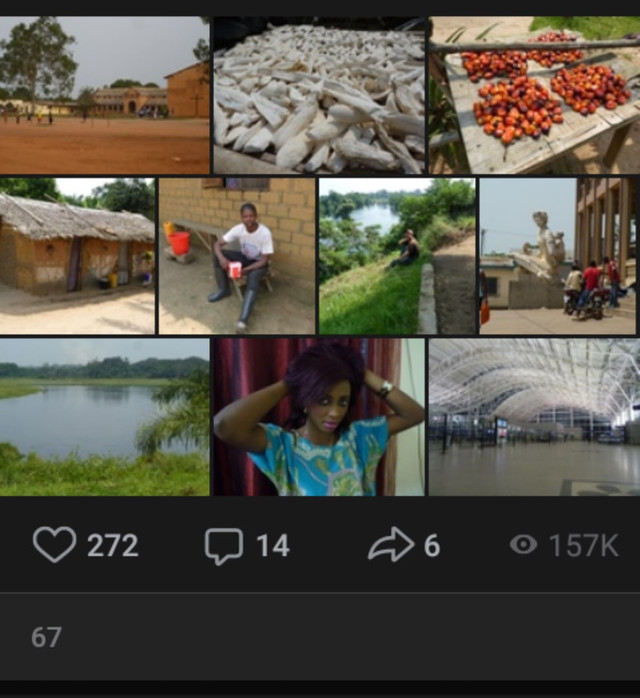This screenshot has height=698, width=640.
Task: Like the post with the heart icon
Action: (x=54, y=545)
